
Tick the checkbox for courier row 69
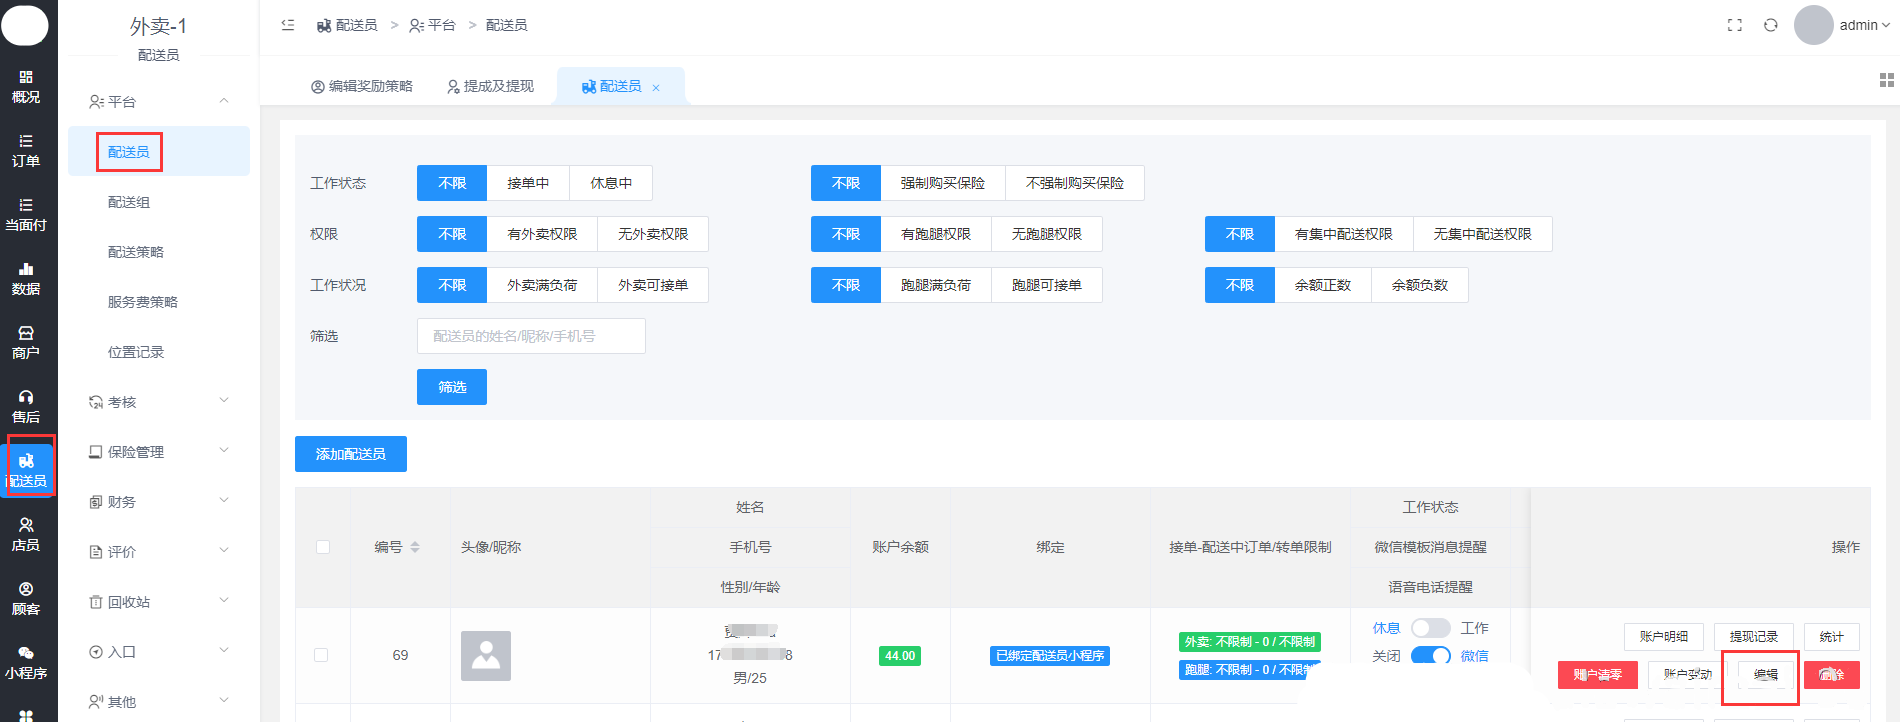321,655
